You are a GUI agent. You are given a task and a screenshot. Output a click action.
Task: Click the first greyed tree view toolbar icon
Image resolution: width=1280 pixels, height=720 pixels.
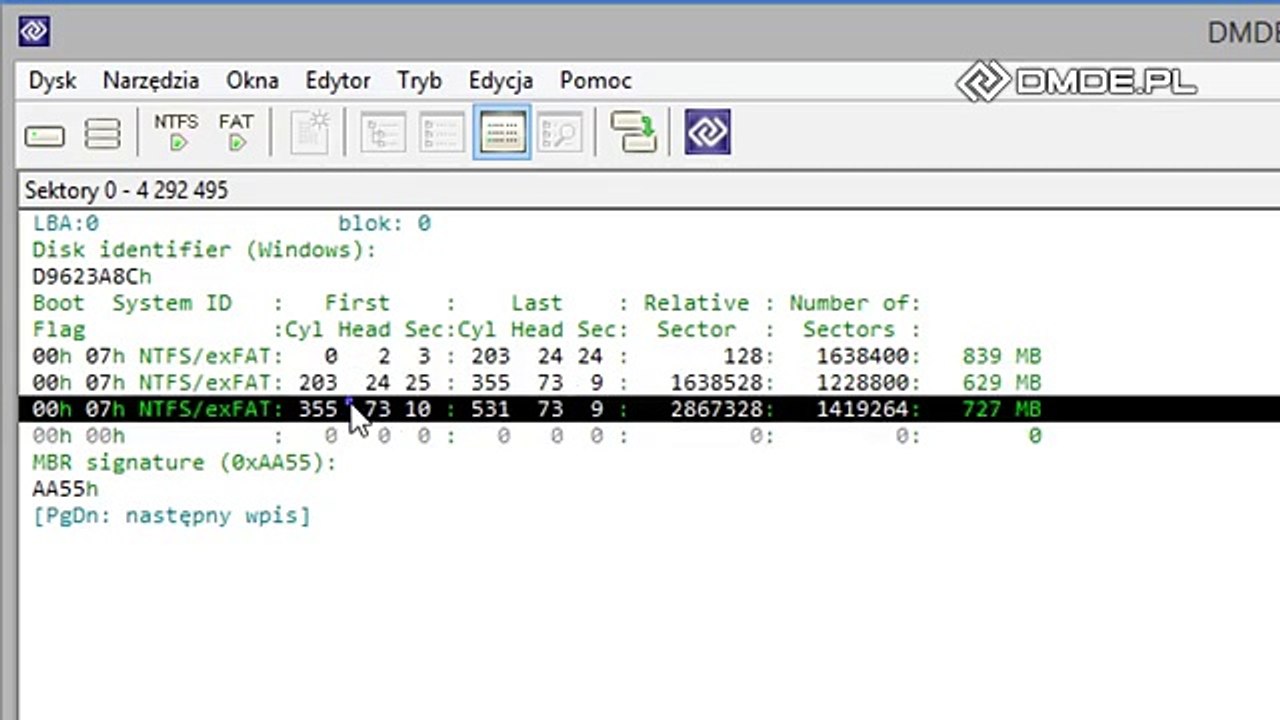pos(382,133)
